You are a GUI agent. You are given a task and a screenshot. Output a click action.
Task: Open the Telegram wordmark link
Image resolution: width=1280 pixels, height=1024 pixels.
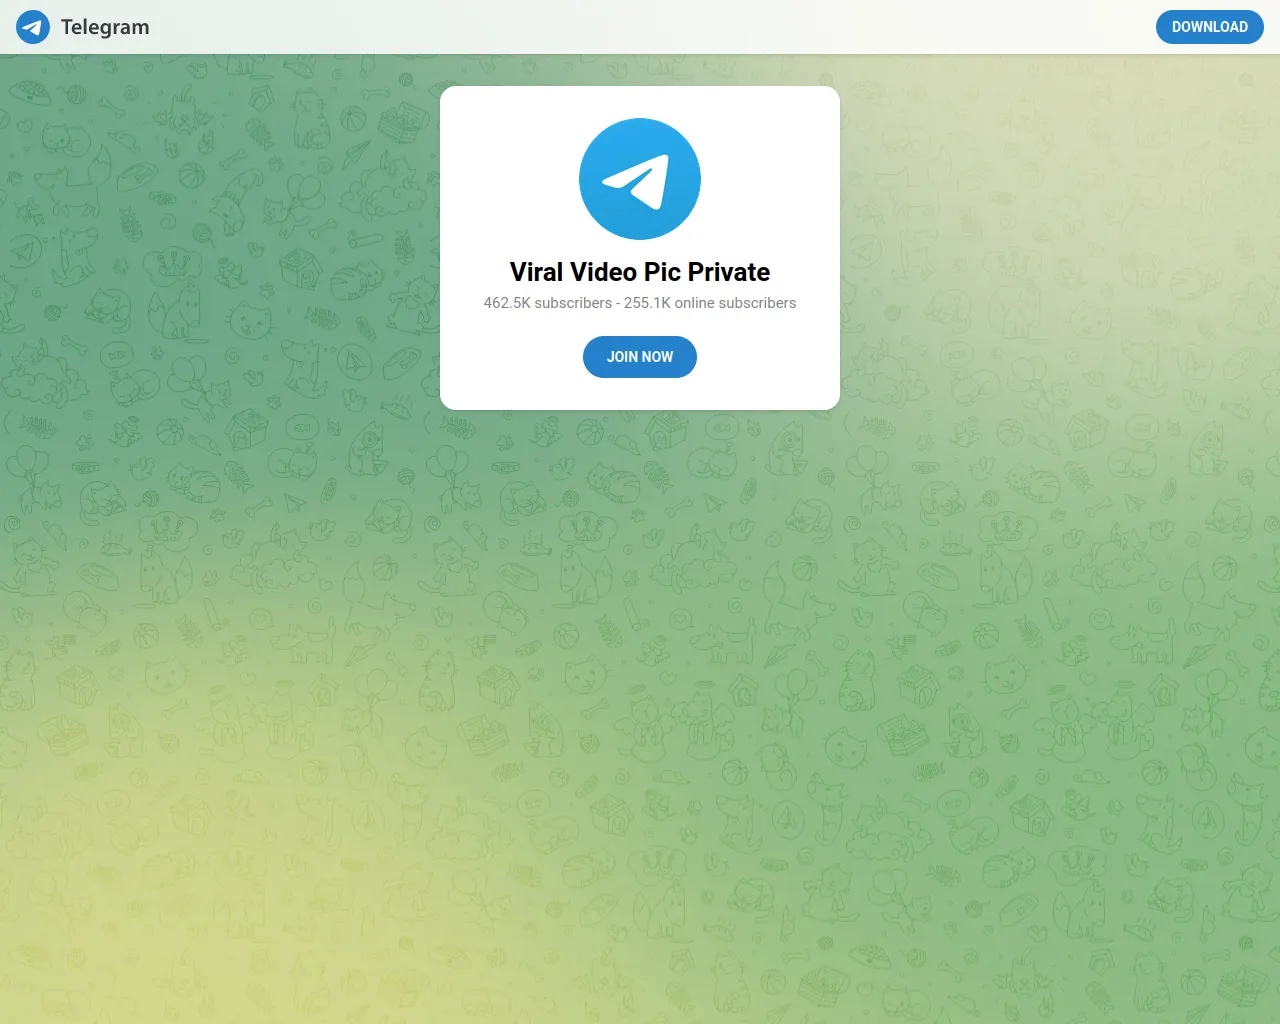click(x=105, y=27)
